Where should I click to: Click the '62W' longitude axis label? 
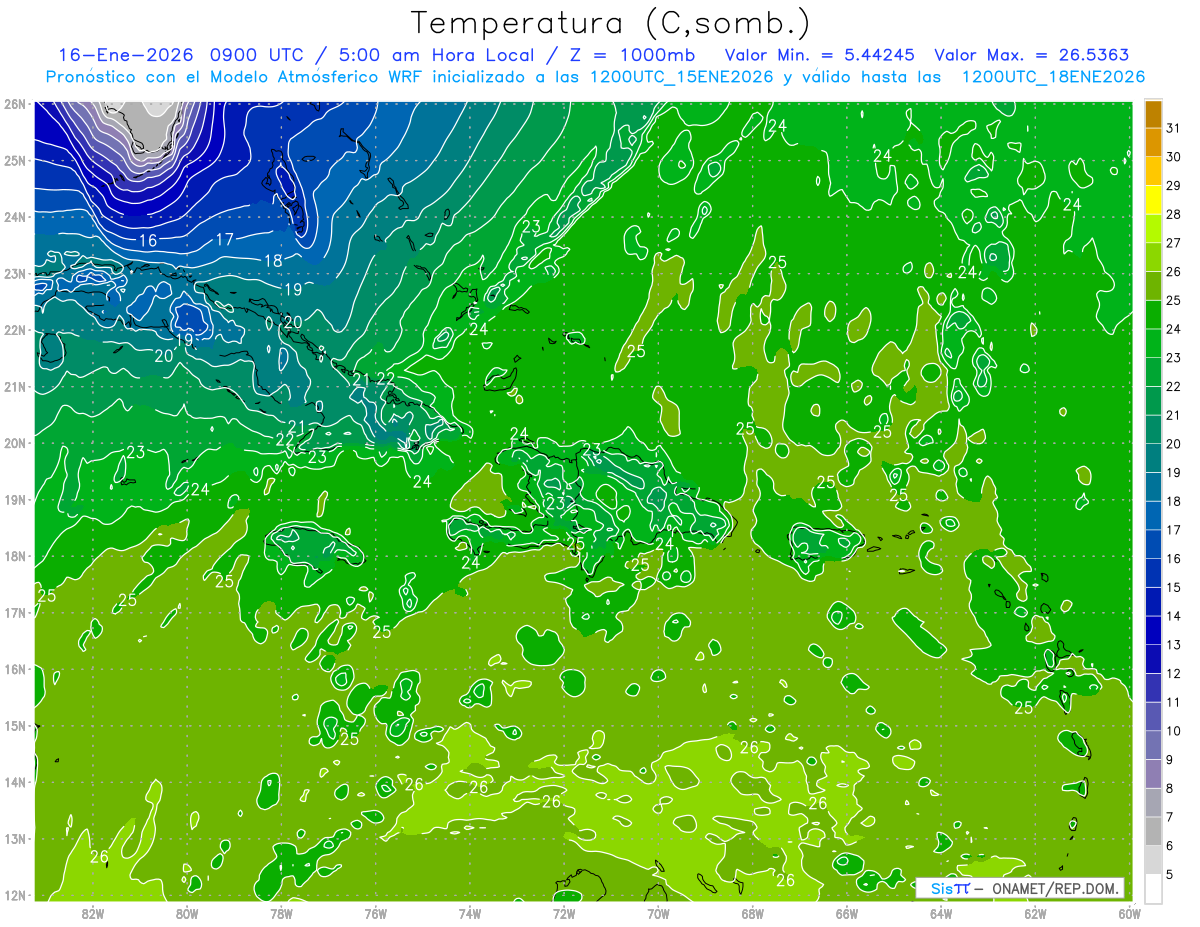point(1034,913)
